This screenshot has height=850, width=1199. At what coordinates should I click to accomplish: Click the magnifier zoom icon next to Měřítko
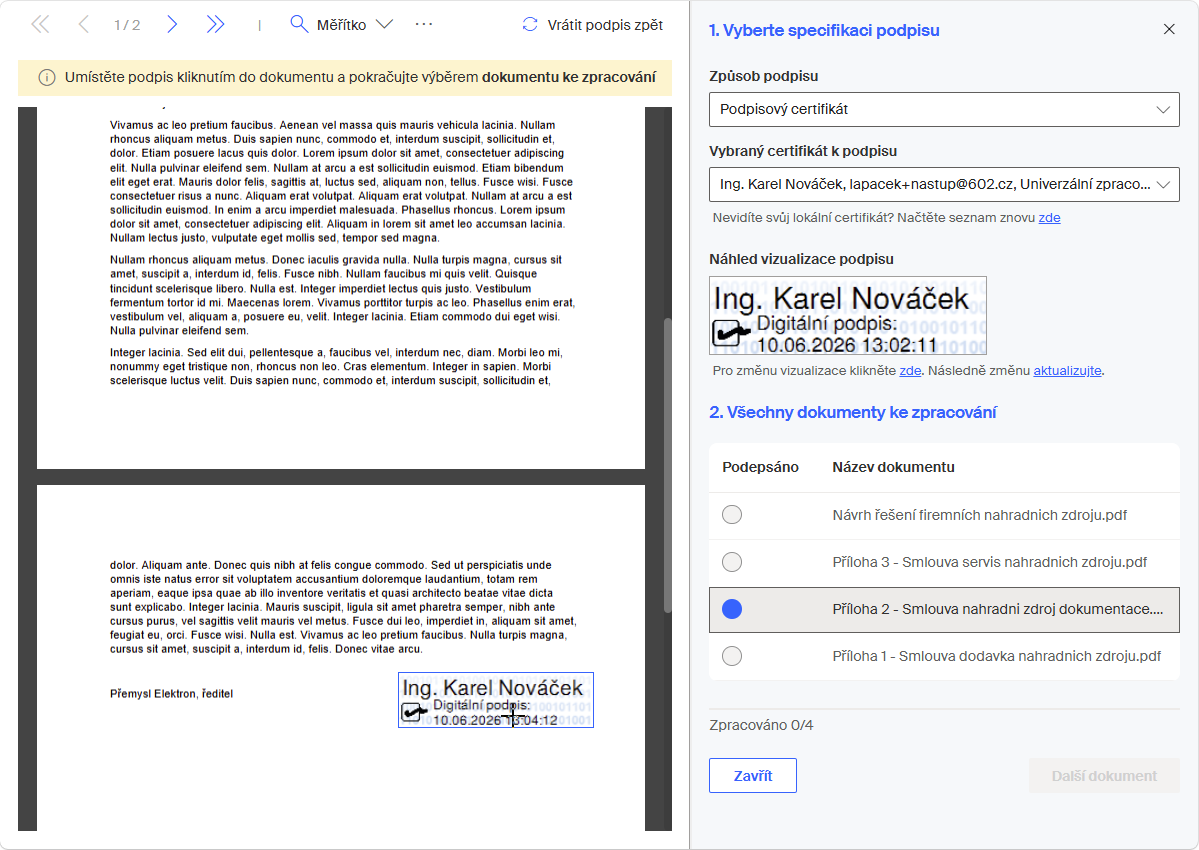pos(299,24)
